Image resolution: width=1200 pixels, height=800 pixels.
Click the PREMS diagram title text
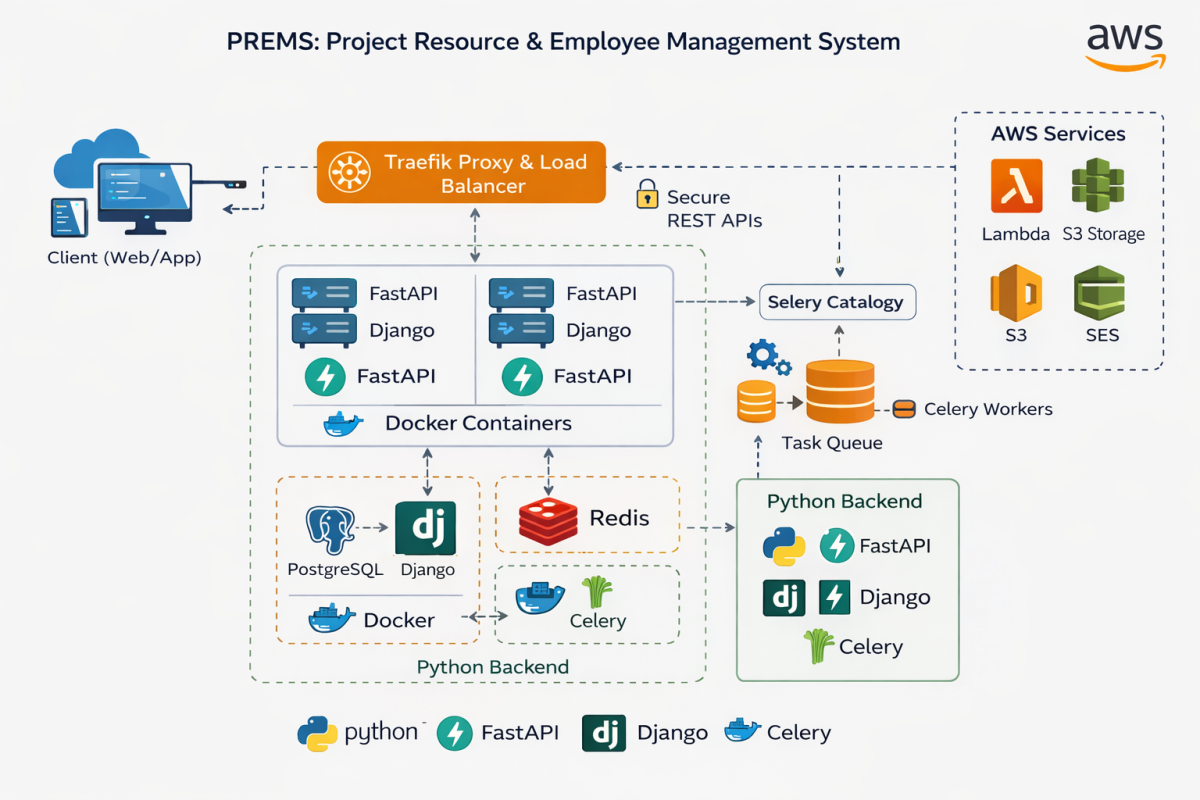coord(563,42)
